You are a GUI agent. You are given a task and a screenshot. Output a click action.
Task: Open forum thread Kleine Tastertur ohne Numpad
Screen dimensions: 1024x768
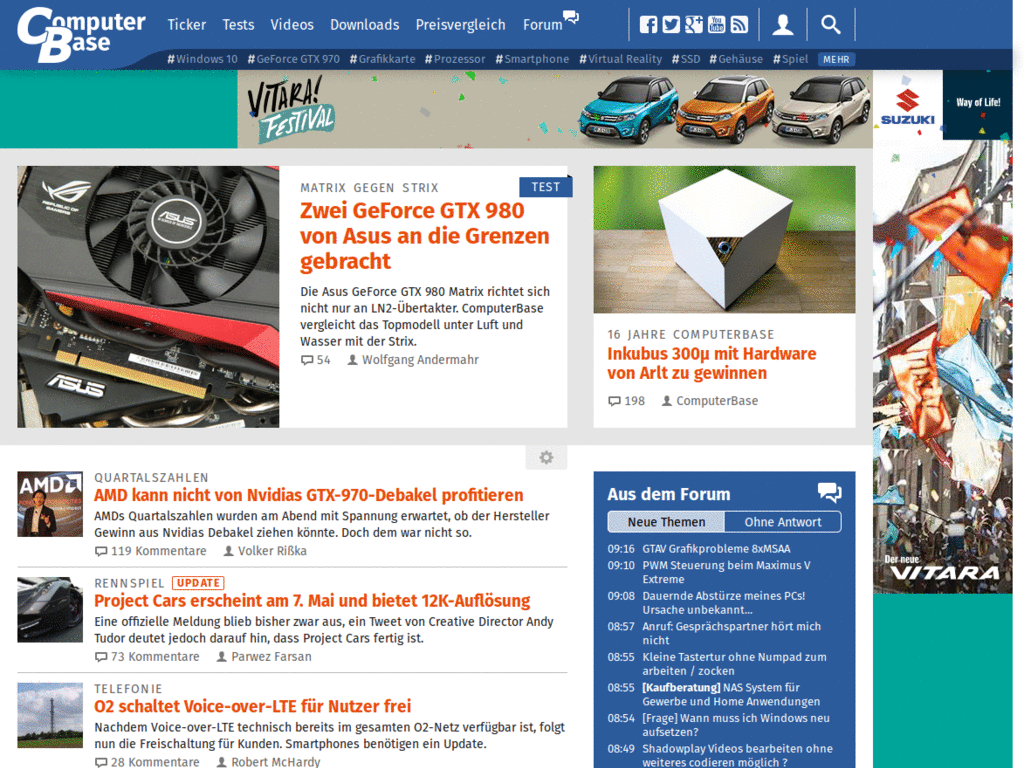coord(734,664)
